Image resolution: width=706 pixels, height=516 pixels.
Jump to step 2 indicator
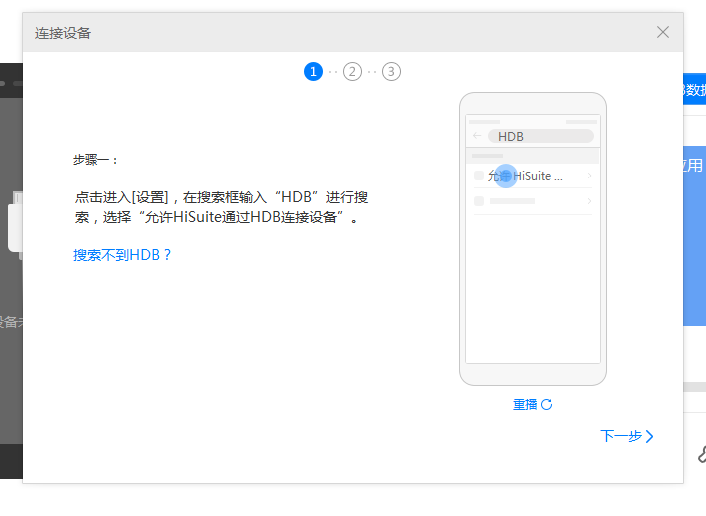(x=352, y=72)
